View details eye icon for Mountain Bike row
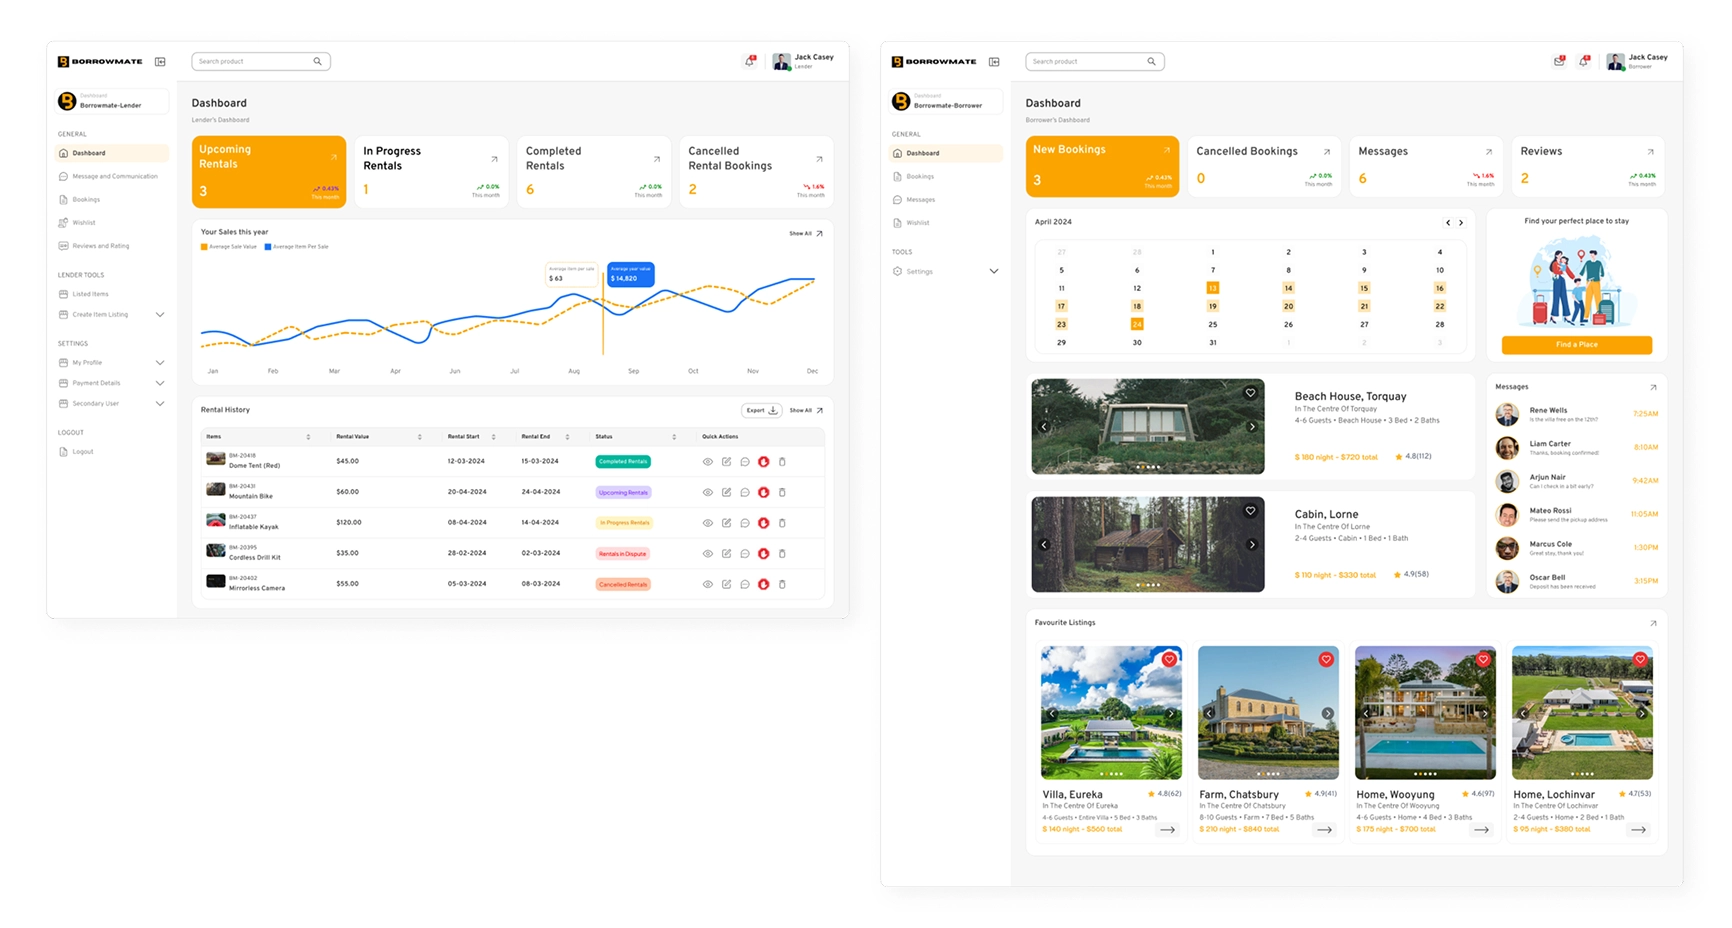This screenshot has height=928, width=1732. click(707, 493)
